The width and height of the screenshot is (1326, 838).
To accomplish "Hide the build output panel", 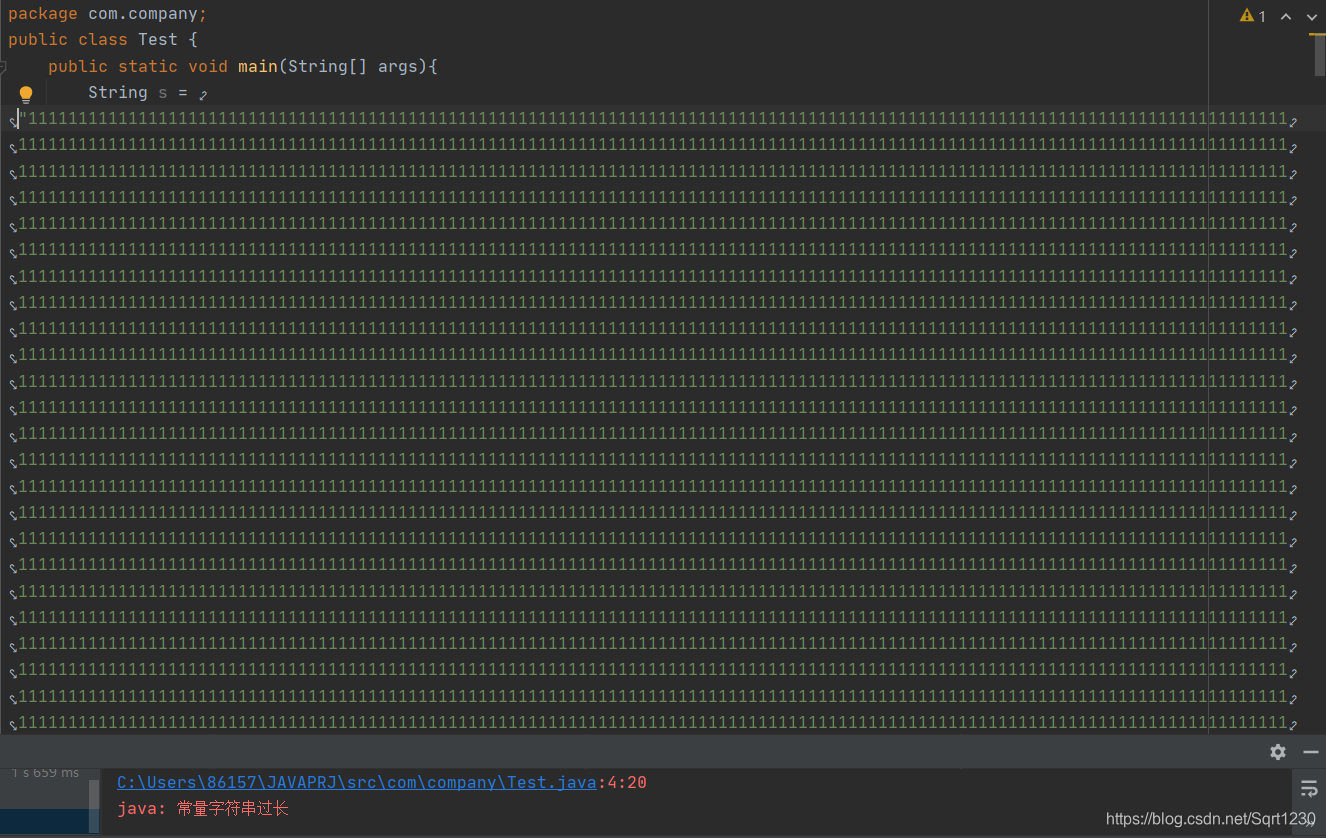I will point(1310,752).
